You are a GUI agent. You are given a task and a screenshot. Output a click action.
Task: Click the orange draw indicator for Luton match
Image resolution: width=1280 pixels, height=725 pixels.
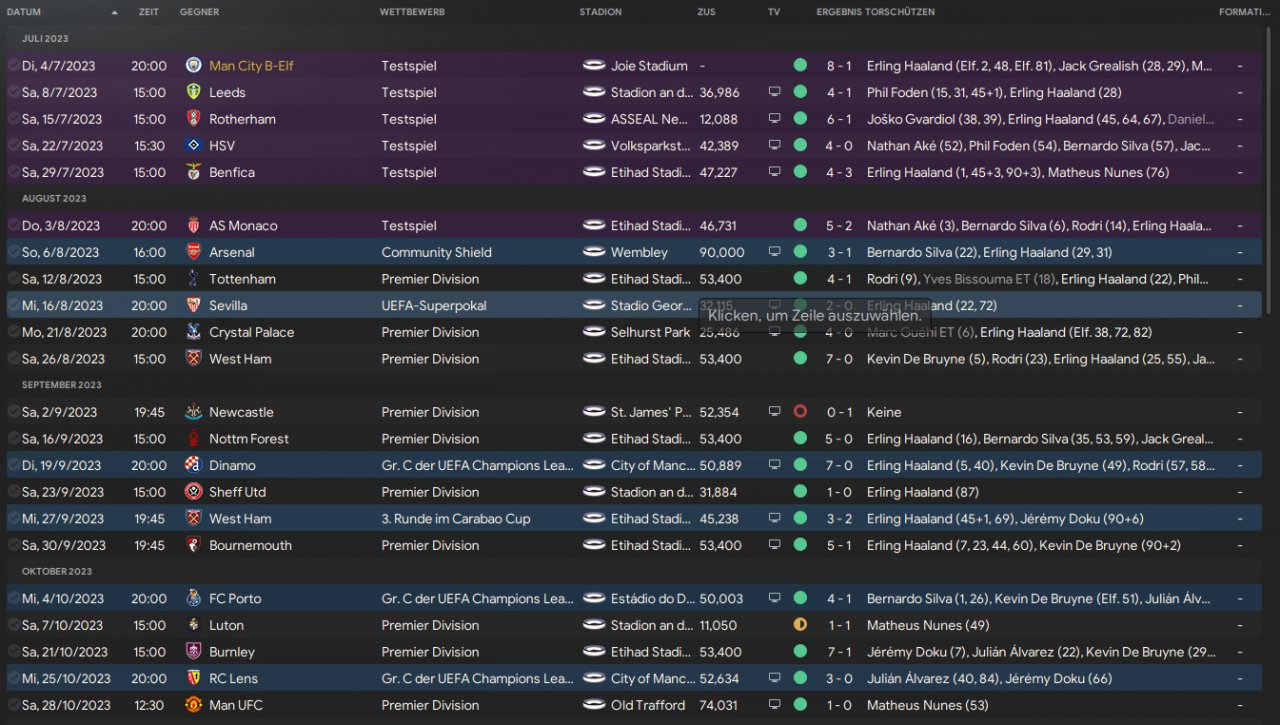point(800,625)
